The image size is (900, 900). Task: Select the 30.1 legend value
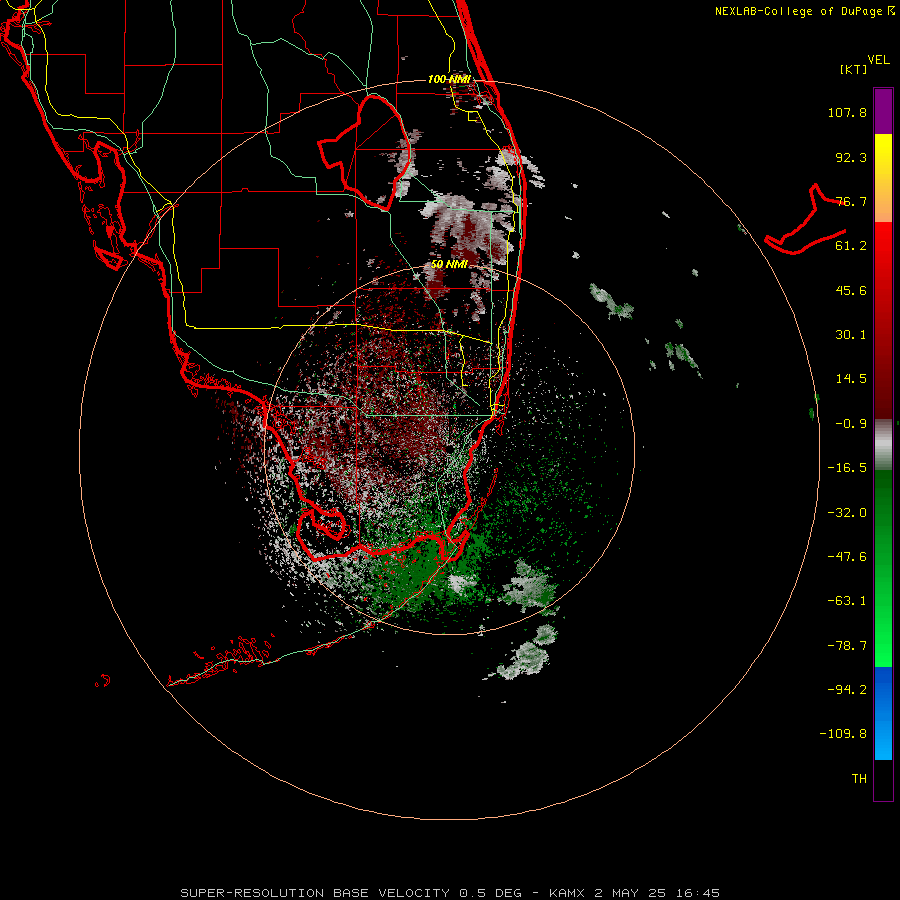851,335
